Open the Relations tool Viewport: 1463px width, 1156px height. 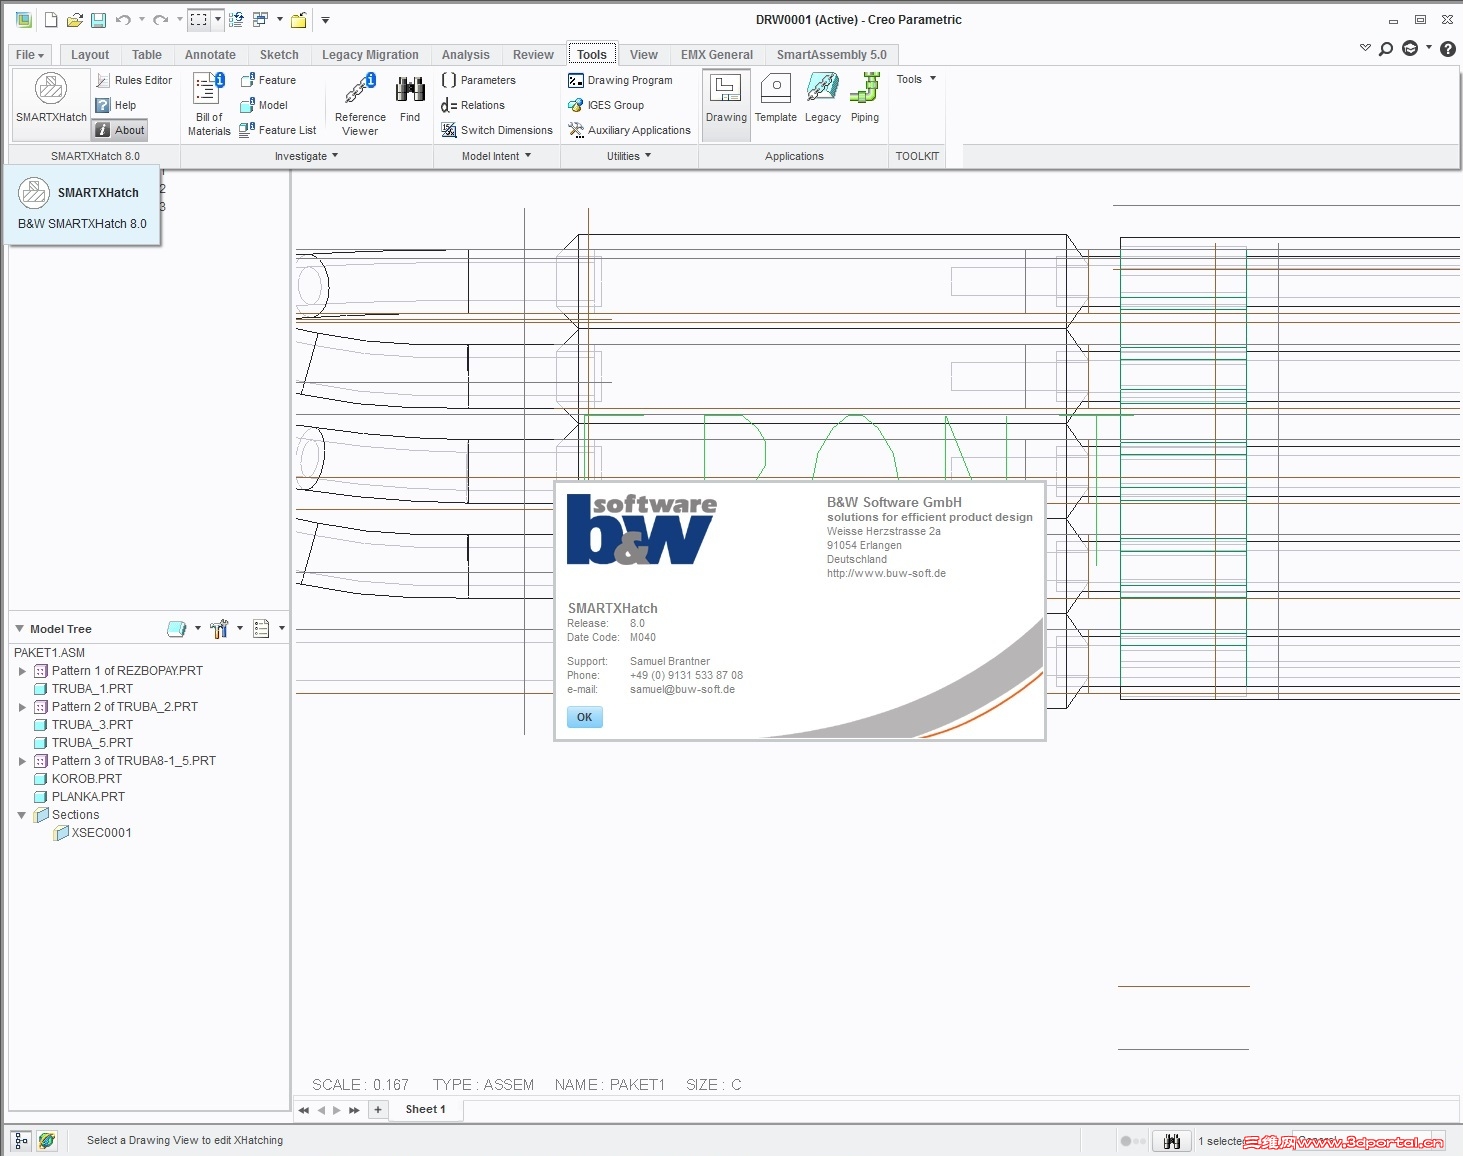473,105
